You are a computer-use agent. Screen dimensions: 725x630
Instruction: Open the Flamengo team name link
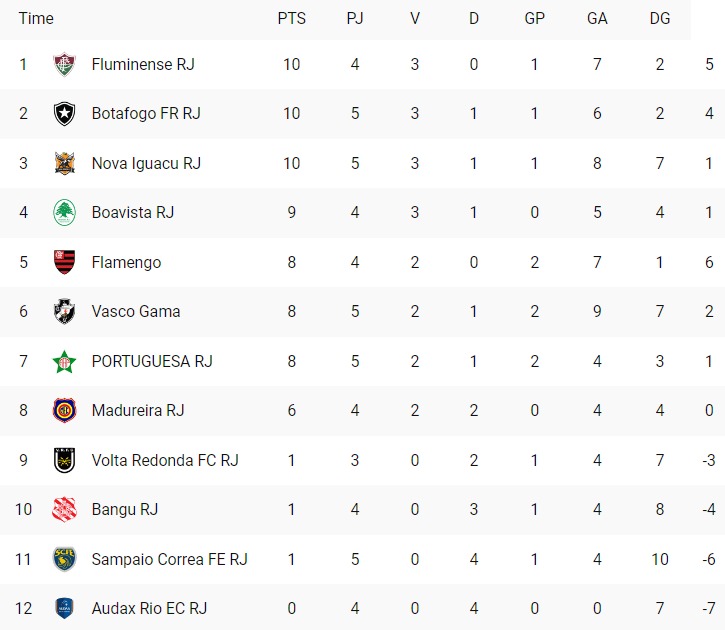coord(126,263)
